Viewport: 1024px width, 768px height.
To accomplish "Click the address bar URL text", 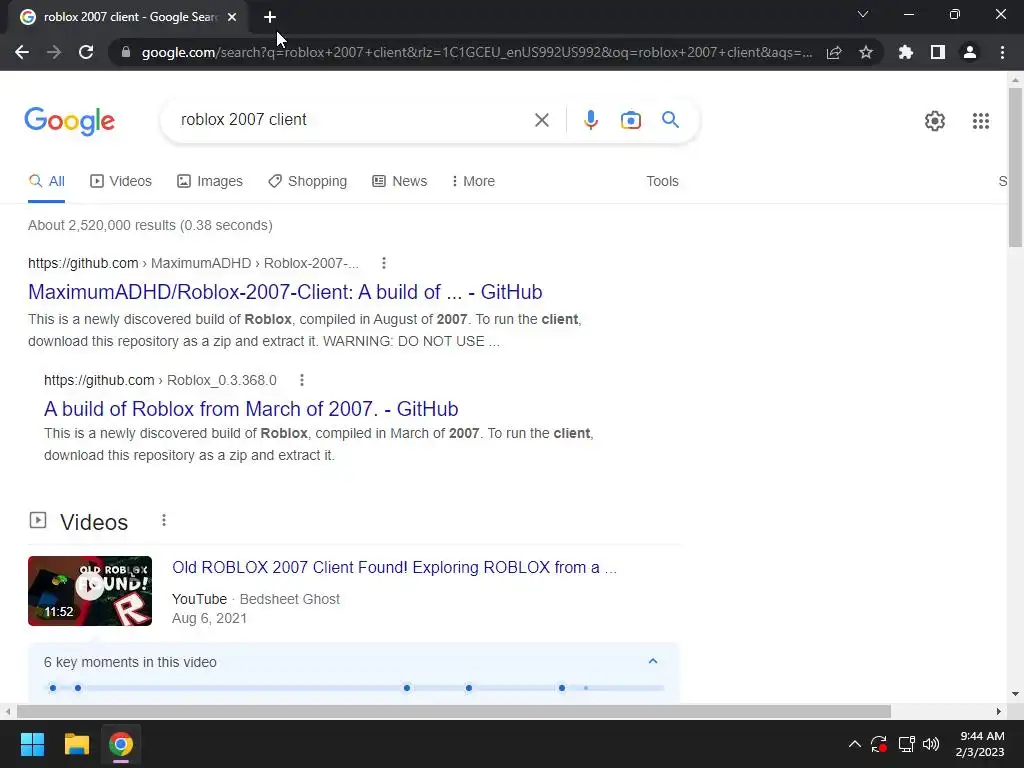I will pyautogui.click(x=477, y=52).
